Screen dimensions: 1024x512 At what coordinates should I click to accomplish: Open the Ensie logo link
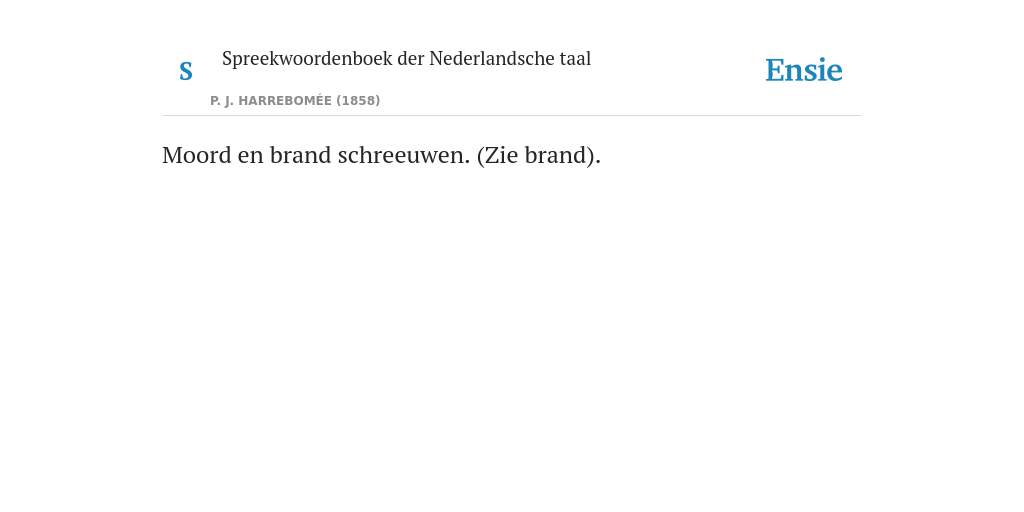(x=804, y=71)
